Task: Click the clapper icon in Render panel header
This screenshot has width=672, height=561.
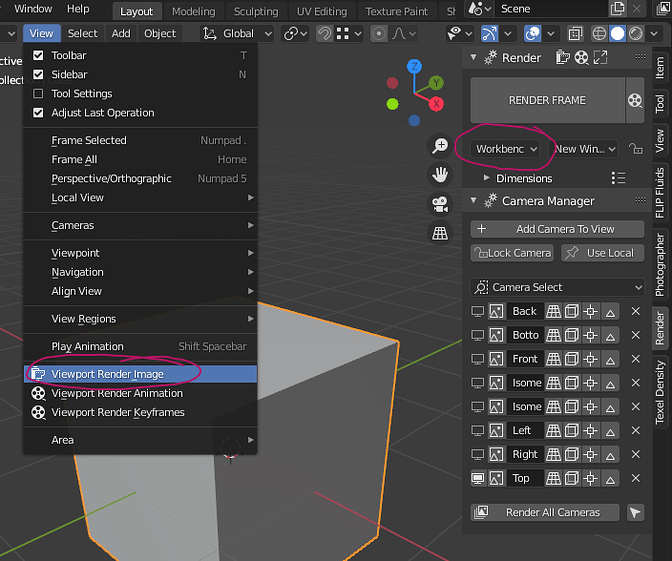Action: (x=562, y=57)
